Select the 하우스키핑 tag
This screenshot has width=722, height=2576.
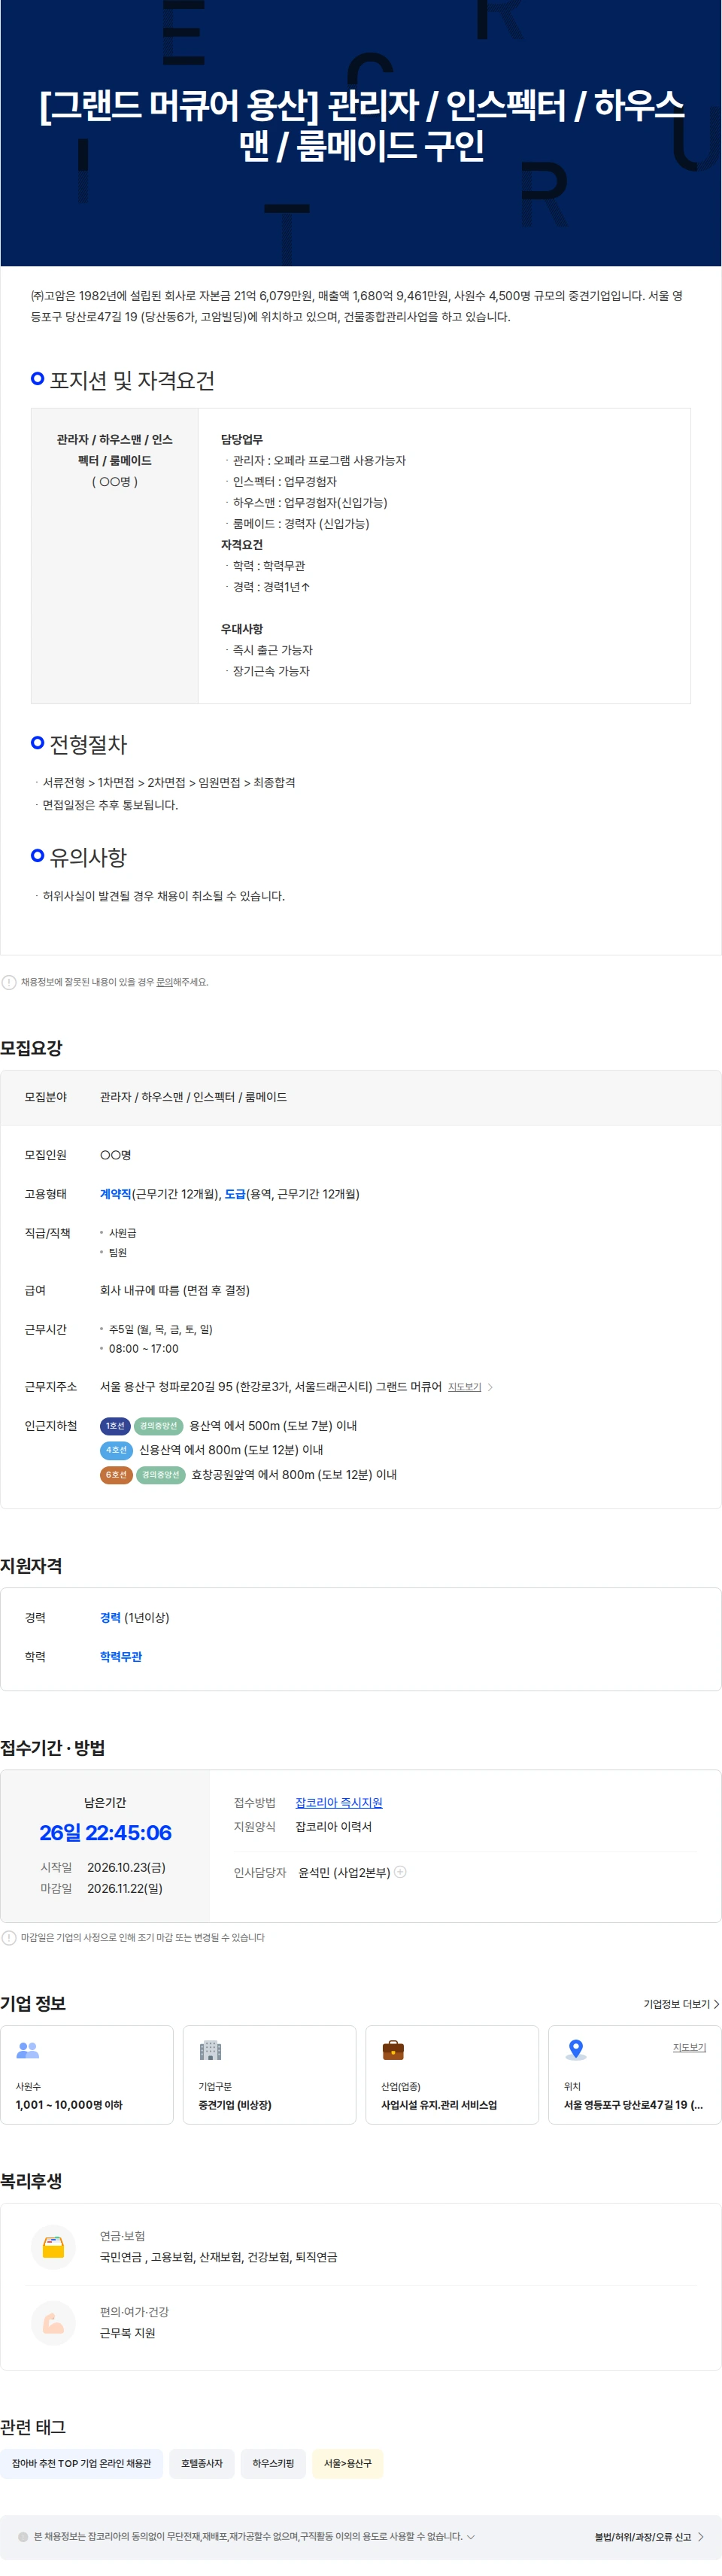(x=273, y=2463)
